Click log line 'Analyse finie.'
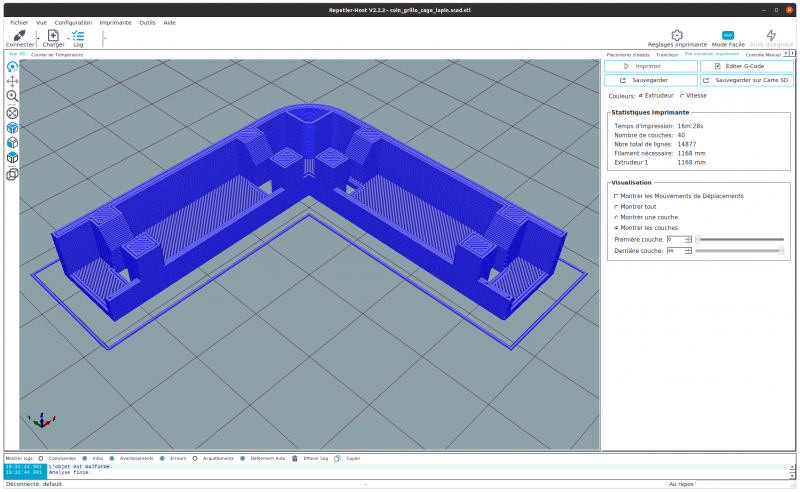 point(70,472)
